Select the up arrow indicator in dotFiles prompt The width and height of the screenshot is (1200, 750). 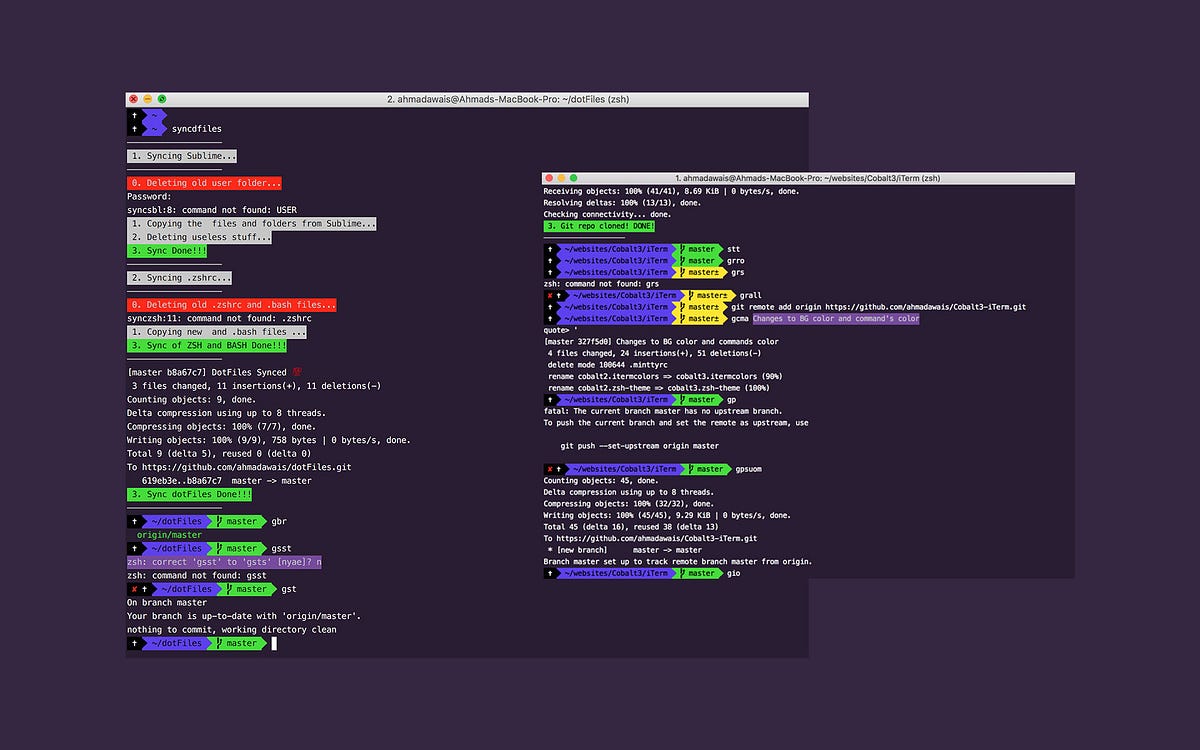[x=135, y=521]
